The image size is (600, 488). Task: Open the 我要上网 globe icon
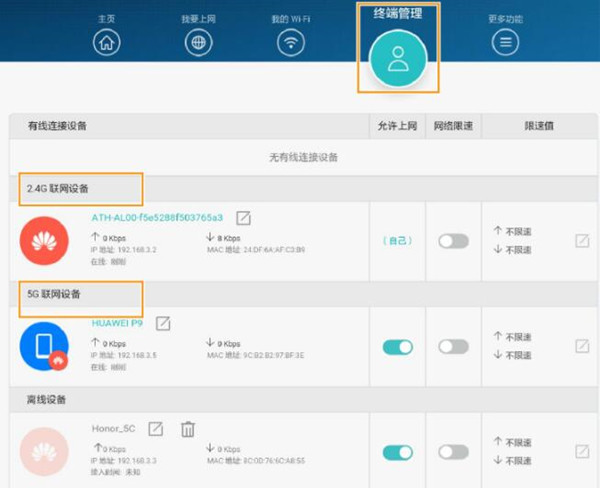(198, 42)
